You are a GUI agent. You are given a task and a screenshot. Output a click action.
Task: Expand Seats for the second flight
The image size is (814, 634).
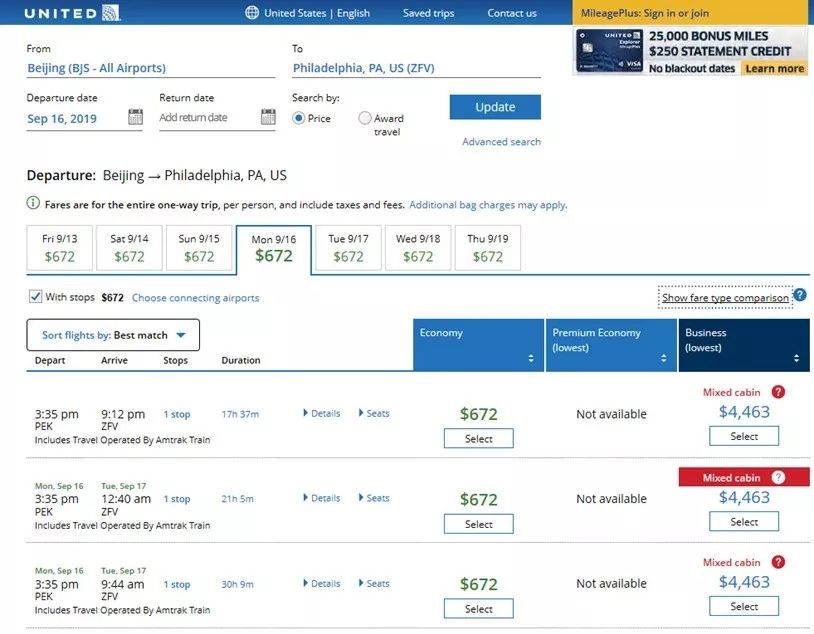click(x=373, y=498)
